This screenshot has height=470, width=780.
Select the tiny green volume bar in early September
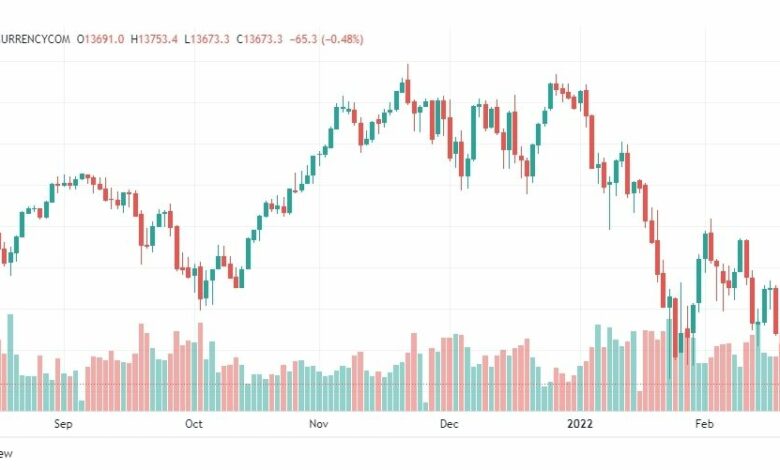coord(82,405)
